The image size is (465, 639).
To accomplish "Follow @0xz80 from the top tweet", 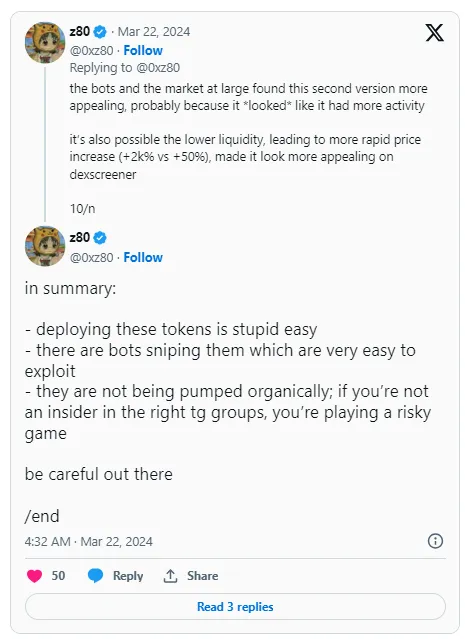I will [x=143, y=51].
